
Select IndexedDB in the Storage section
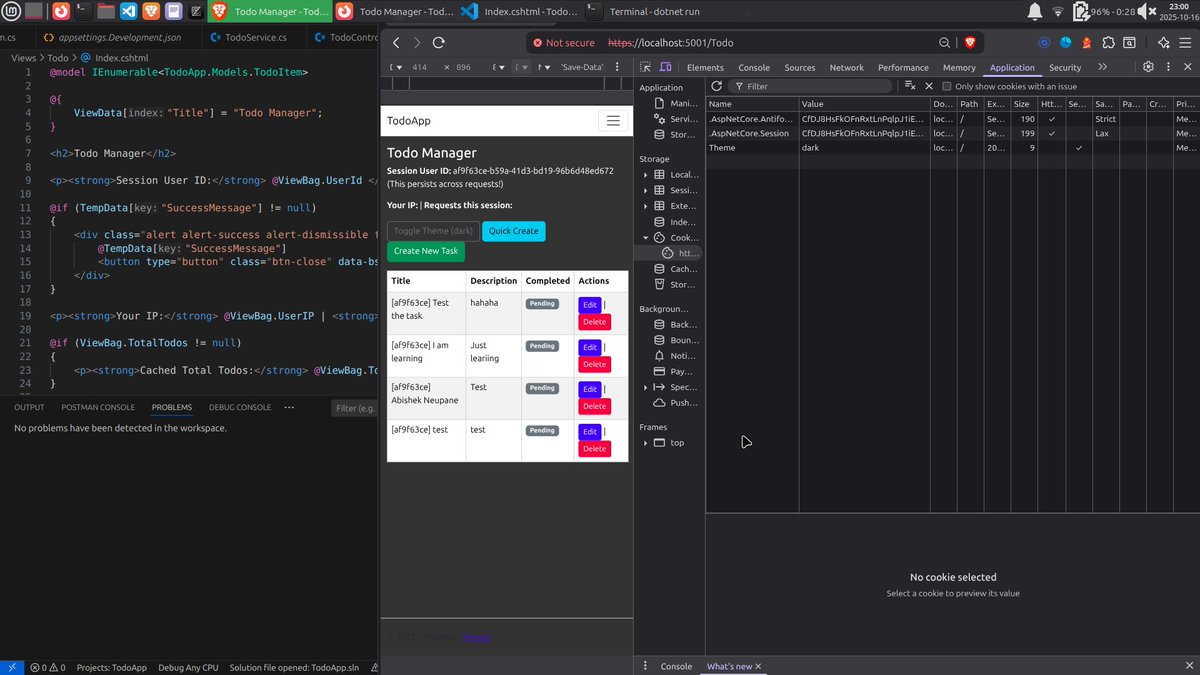pyautogui.click(x=677, y=222)
